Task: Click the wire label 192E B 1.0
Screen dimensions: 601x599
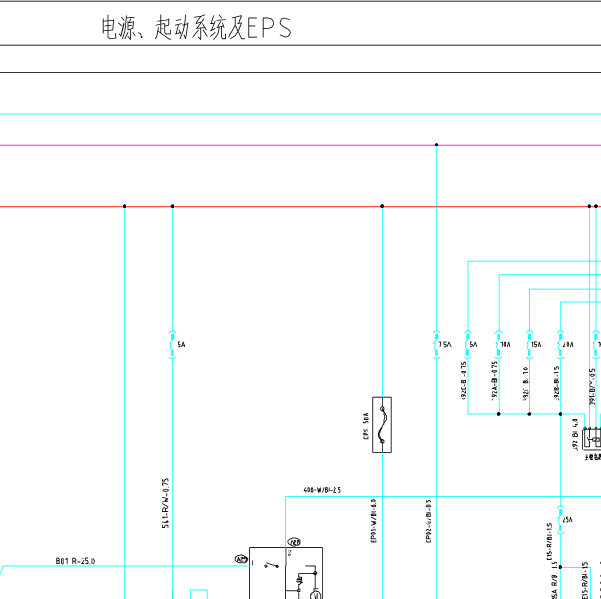Action: [525, 384]
